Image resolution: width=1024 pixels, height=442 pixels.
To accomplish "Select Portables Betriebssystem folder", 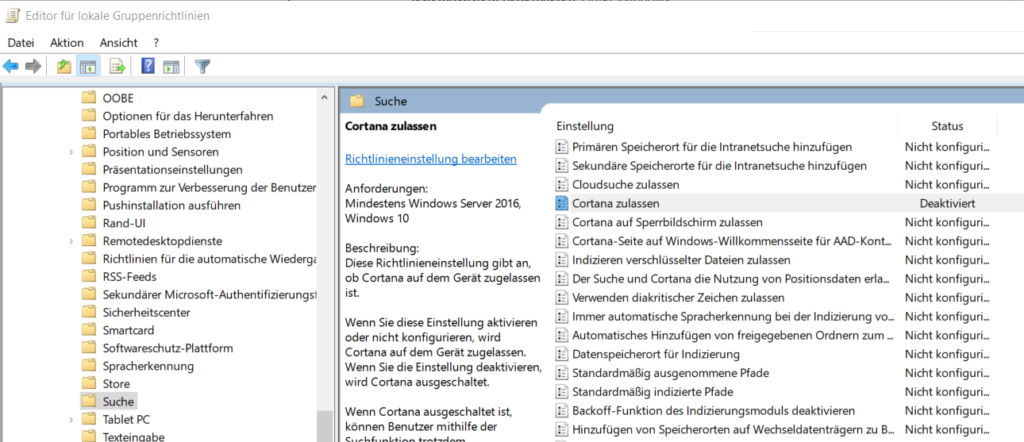I will pos(167,134).
